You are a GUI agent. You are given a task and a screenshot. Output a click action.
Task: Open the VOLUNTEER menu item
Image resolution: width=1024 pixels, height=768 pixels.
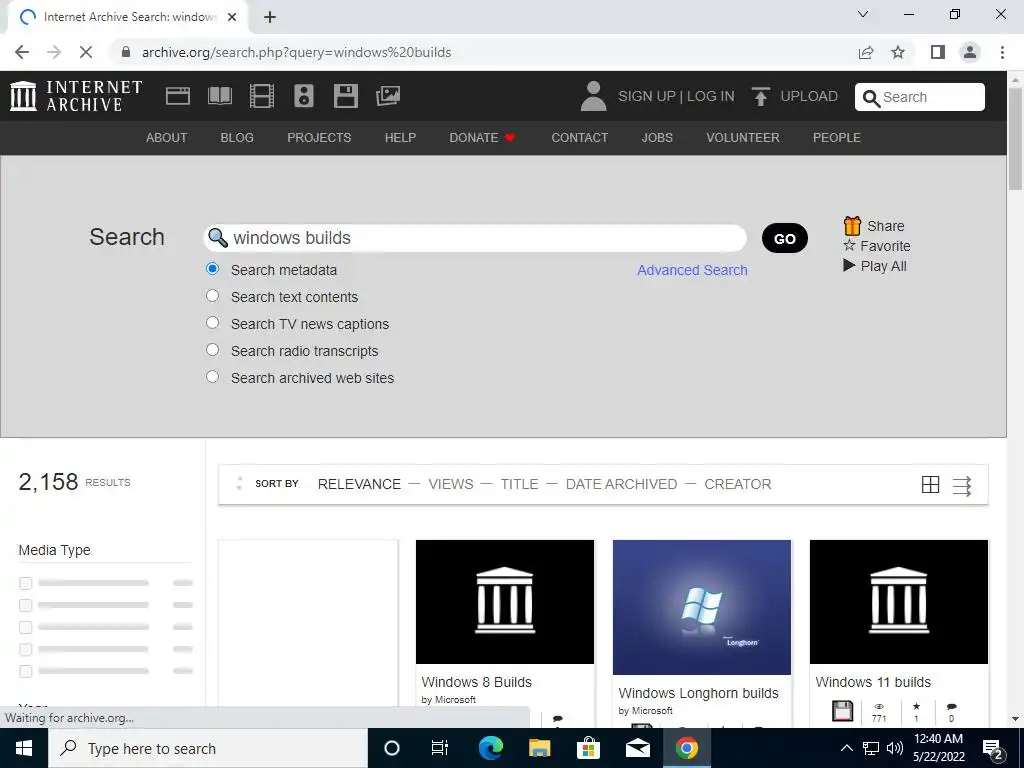click(x=743, y=138)
